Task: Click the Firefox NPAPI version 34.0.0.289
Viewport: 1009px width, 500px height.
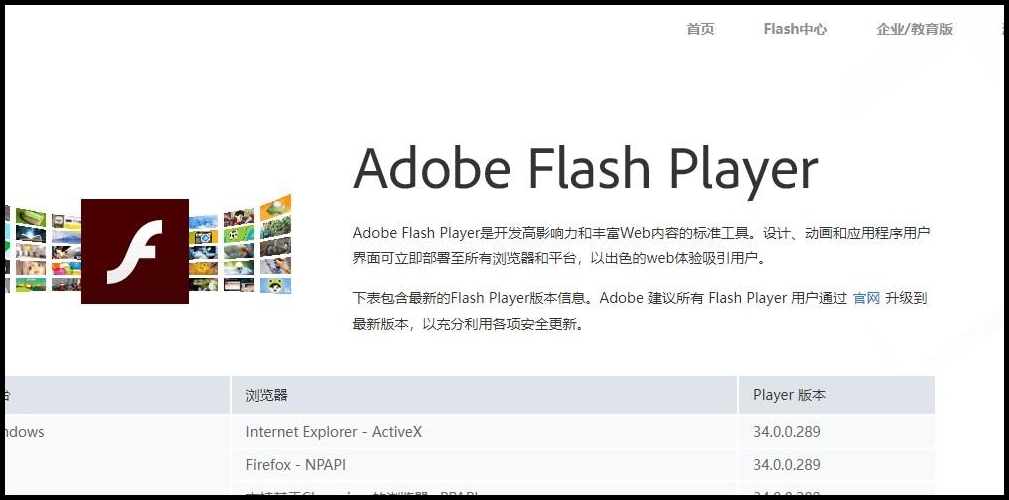Action: [787, 465]
